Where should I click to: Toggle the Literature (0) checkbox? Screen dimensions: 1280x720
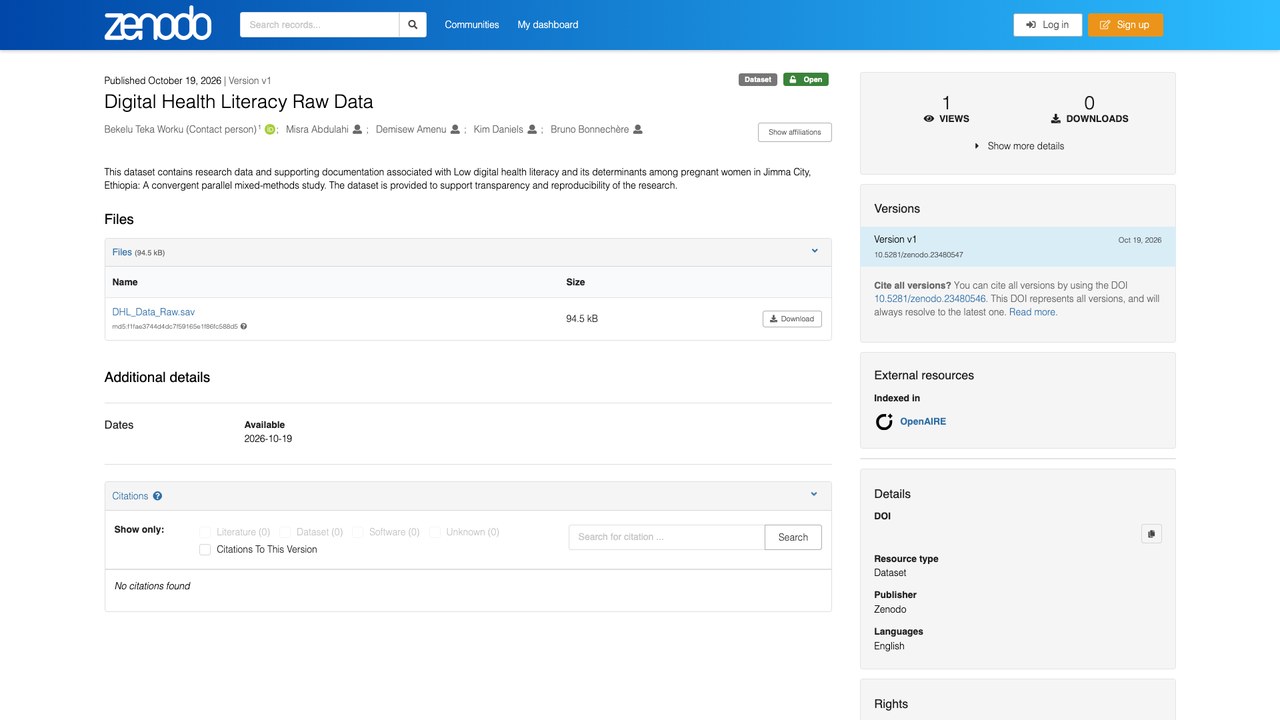pyautogui.click(x=205, y=532)
